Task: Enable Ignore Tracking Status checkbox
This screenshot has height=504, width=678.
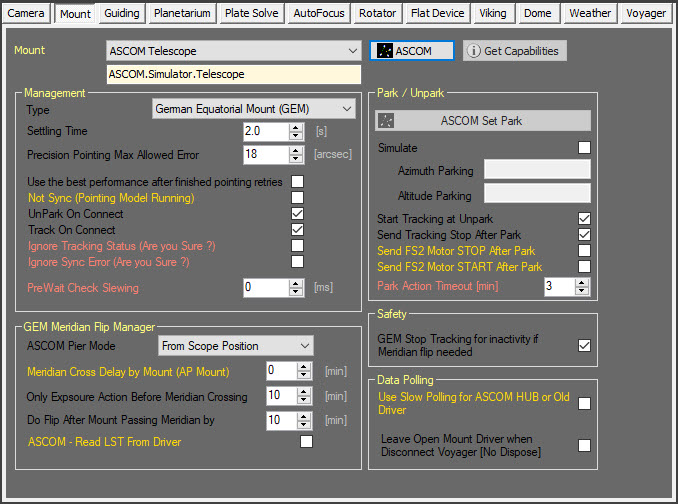Action: 297,246
